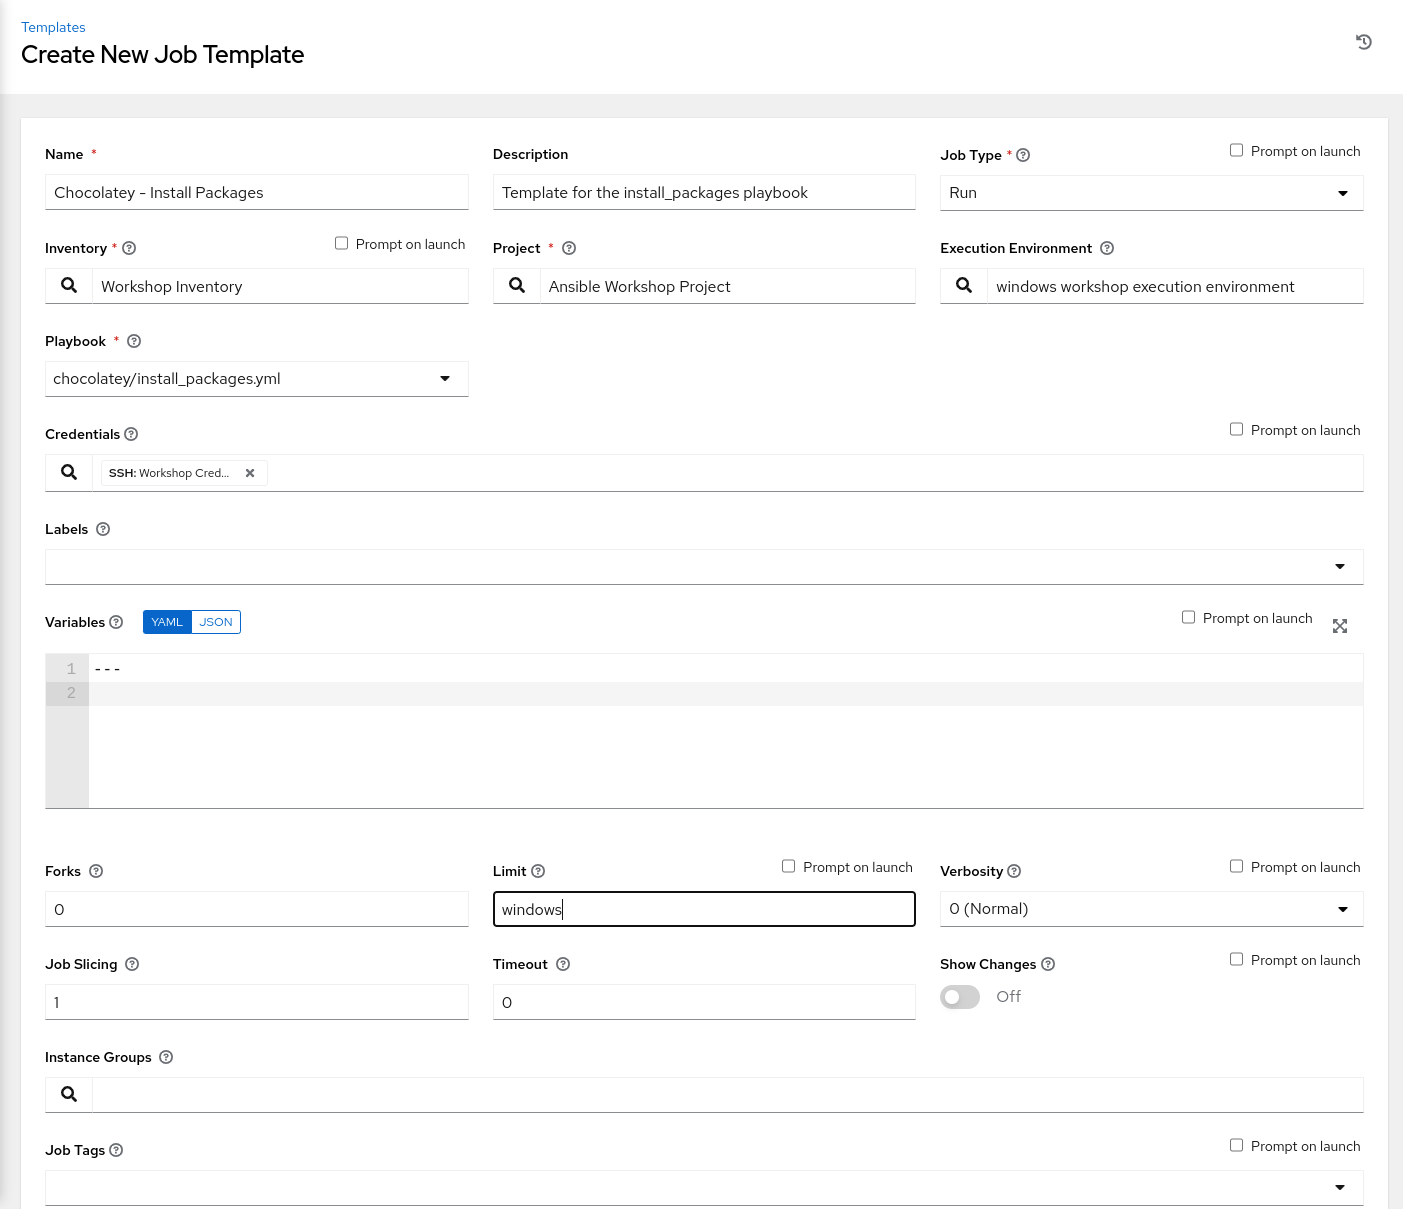Show help for Inventory field

[129, 248]
